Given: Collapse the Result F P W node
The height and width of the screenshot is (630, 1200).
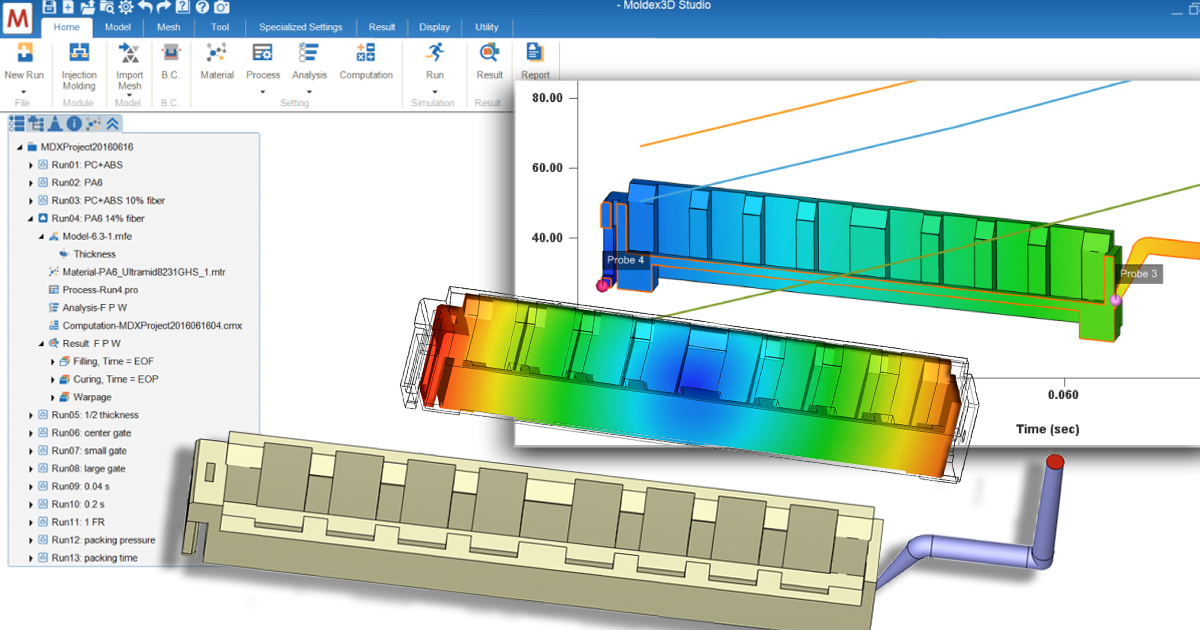Looking at the screenshot, I should [x=41, y=344].
